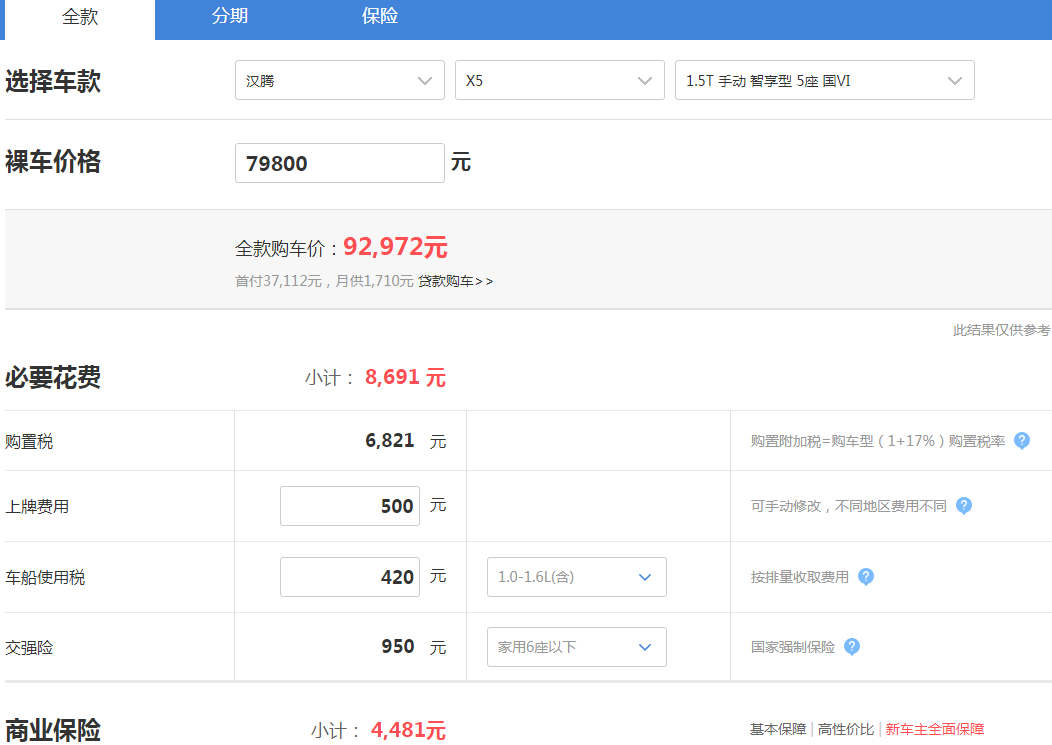Switch to the 保险 tab
Image resolution: width=1052 pixels, height=745 pixels.
point(380,16)
